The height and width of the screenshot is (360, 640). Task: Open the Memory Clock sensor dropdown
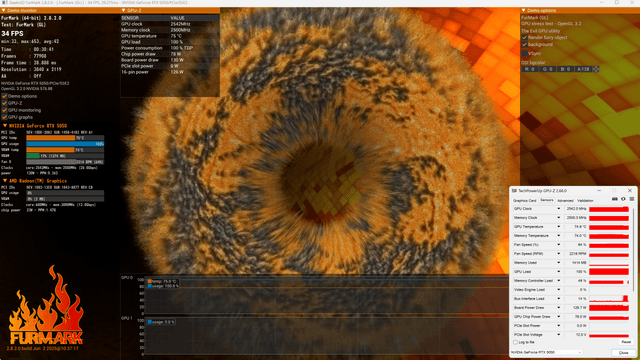pyautogui.click(x=559, y=218)
